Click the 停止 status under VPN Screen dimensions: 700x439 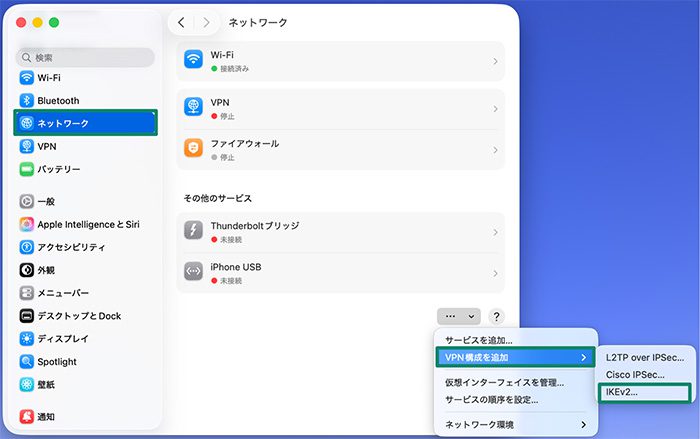pyautogui.click(x=227, y=116)
